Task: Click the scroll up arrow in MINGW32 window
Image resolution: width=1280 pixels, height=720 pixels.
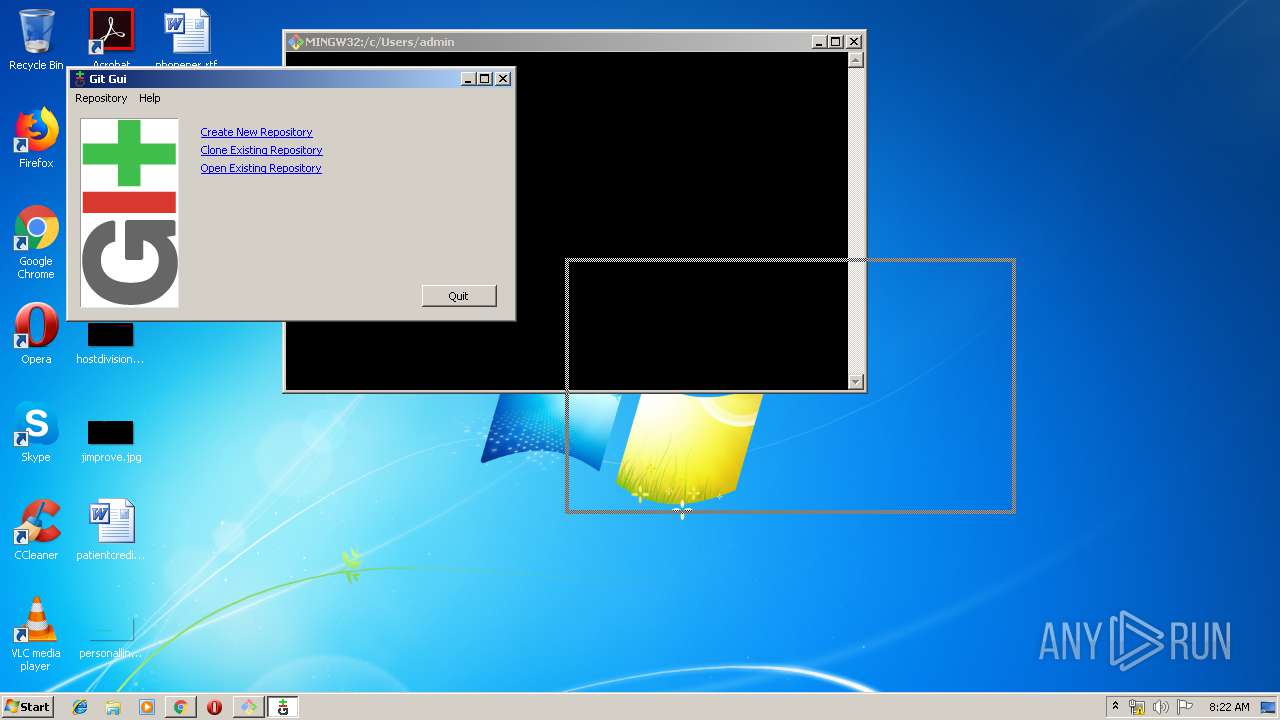Action: coord(855,60)
